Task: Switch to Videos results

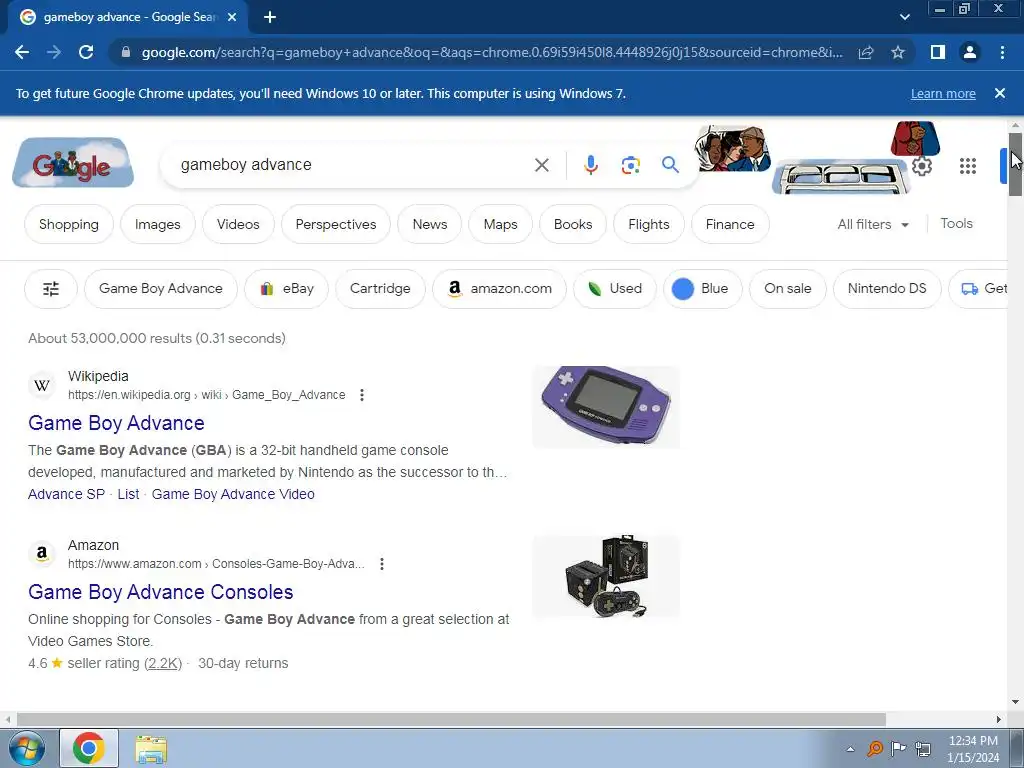Action: pos(238,224)
